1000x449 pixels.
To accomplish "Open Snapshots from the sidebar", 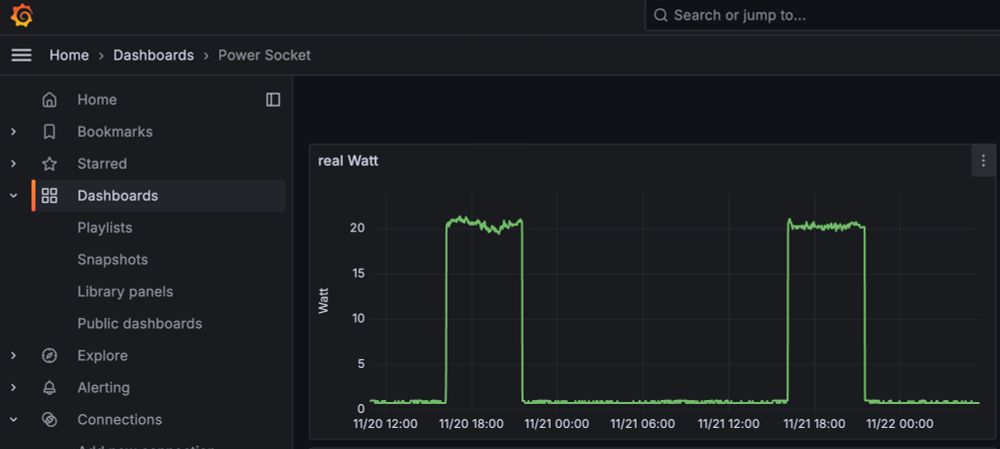I will (112, 260).
